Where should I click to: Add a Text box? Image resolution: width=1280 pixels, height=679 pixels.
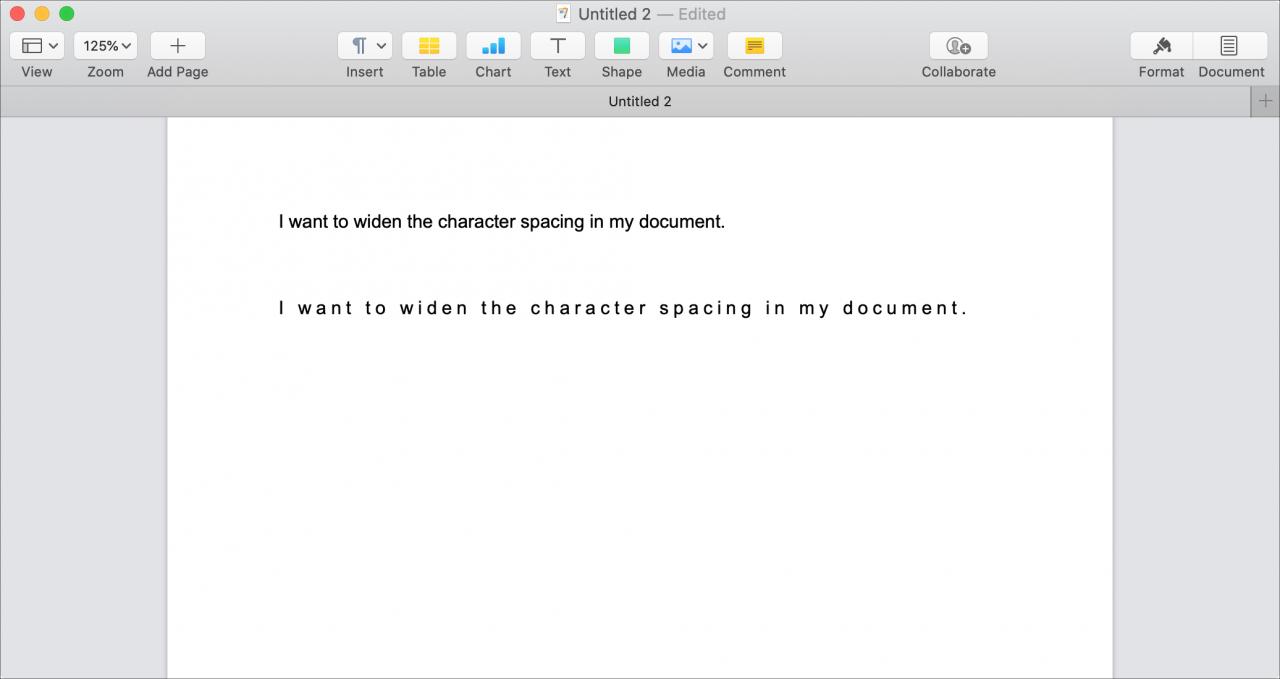pyautogui.click(x=558, y=46)
